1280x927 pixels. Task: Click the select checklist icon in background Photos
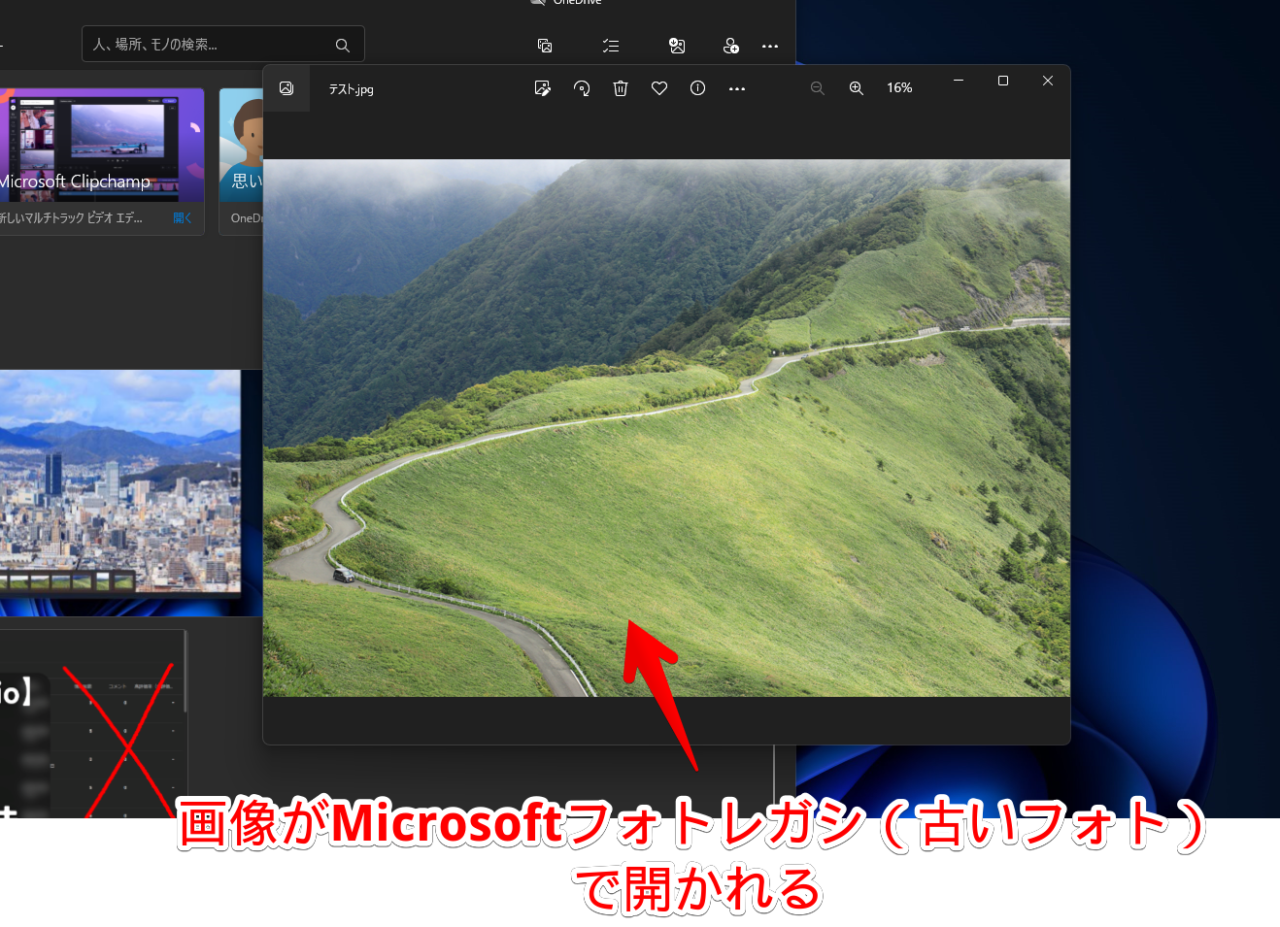tap(611, 45)
